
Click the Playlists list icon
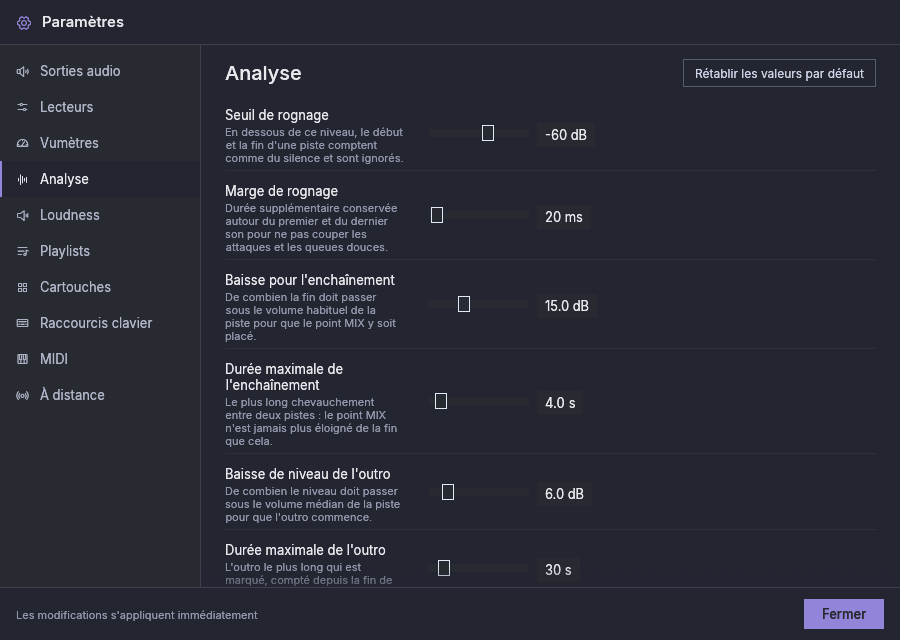(22, 251)
